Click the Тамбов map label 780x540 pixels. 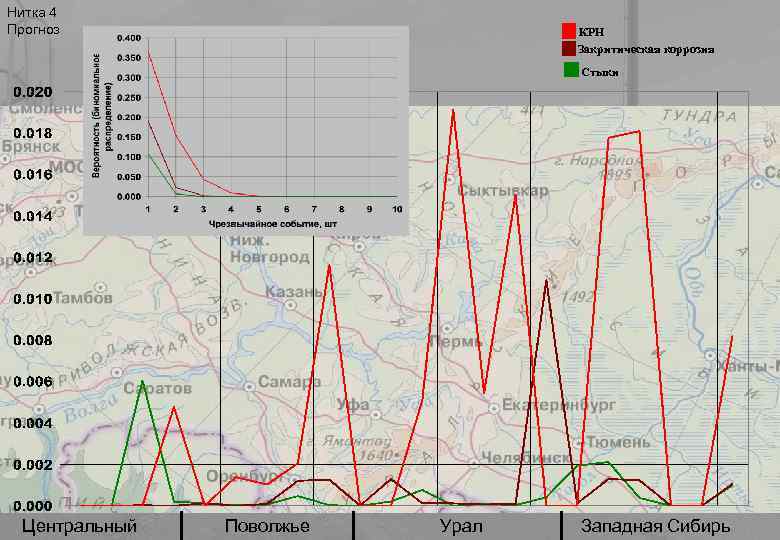tap(83, 298)
